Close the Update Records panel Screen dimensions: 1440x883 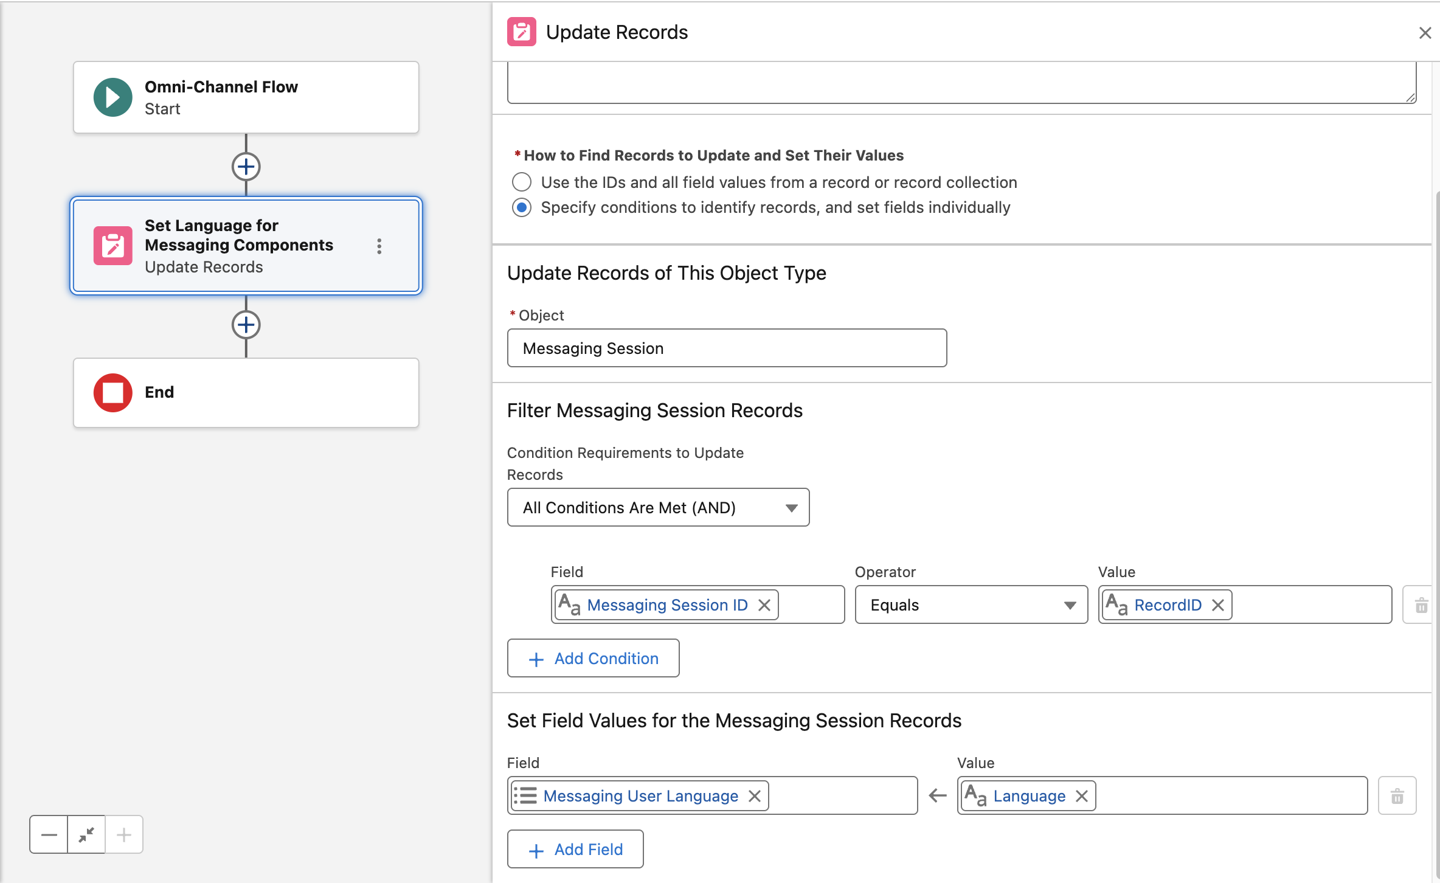pos(1425,33)
